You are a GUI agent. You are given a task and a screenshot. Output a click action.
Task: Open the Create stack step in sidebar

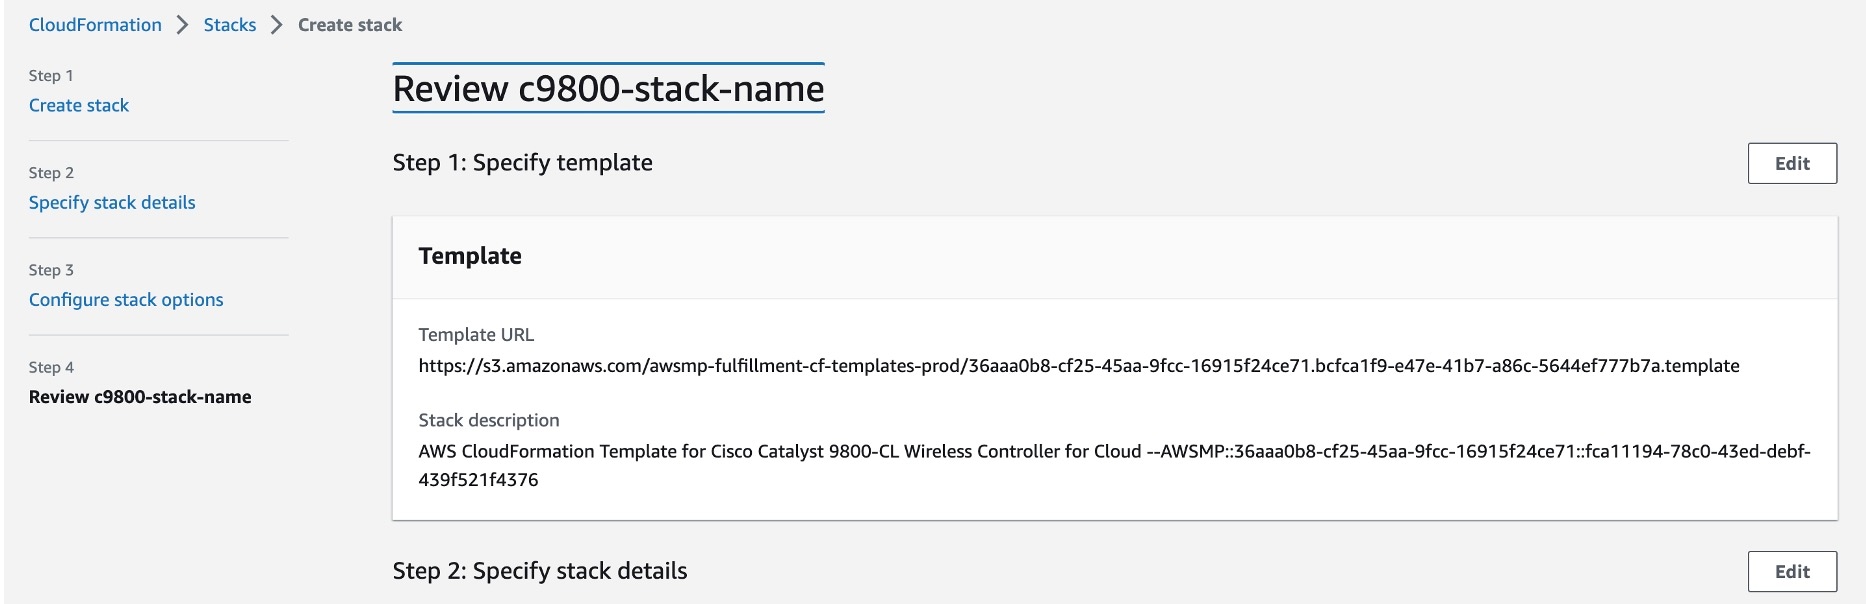[x=79, y=105]
